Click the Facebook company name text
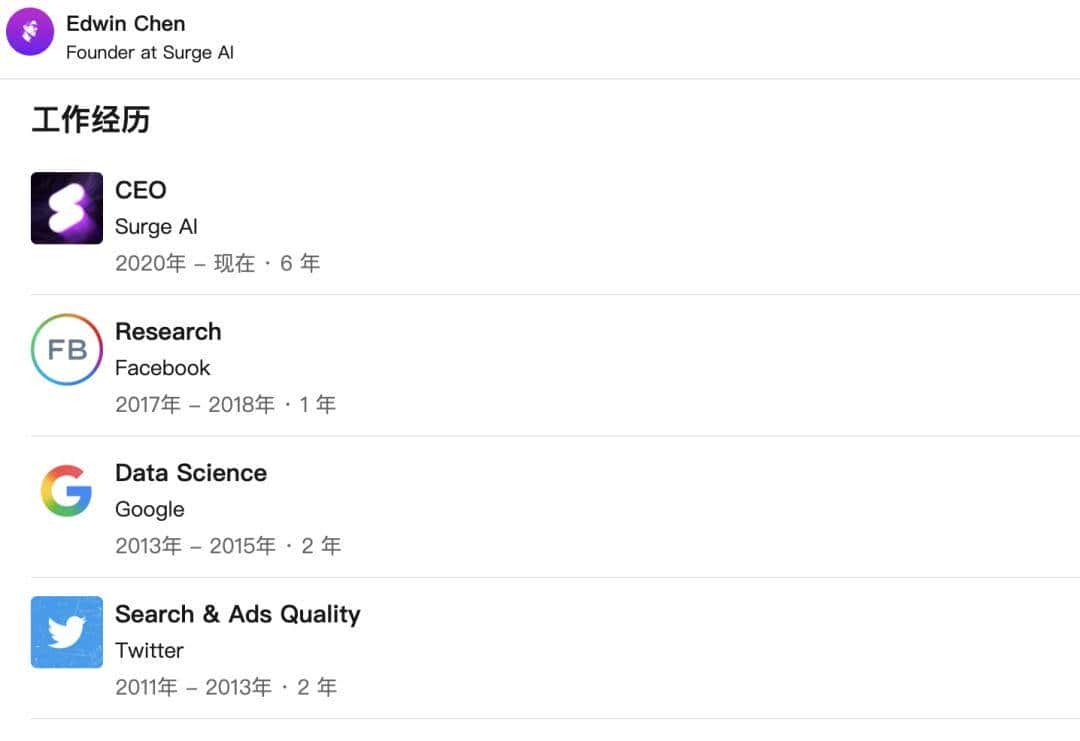 [x=163, y=367]
